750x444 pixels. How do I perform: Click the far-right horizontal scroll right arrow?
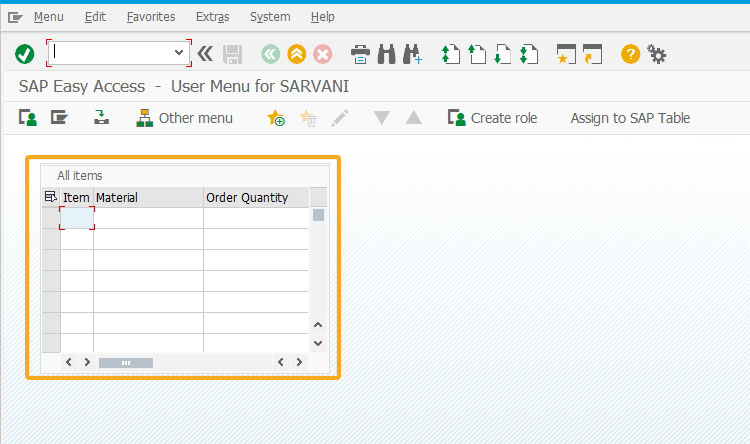[x=299, y=362]
